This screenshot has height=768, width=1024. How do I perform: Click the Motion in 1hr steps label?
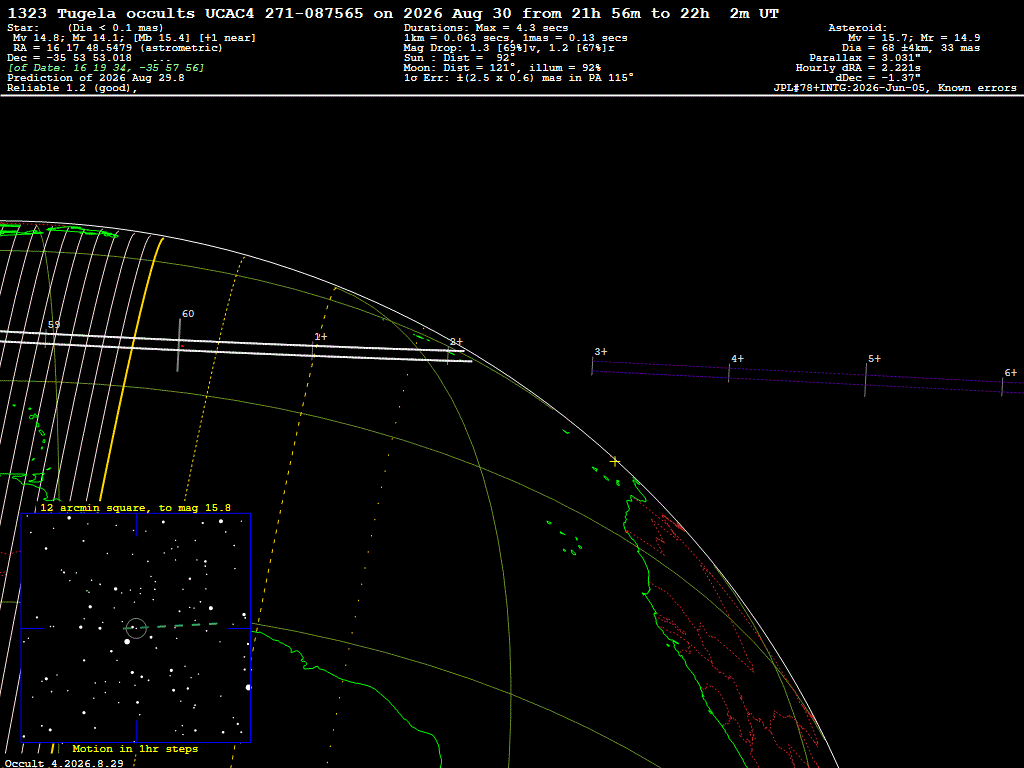pyautogui.click(x=135, y=749)
